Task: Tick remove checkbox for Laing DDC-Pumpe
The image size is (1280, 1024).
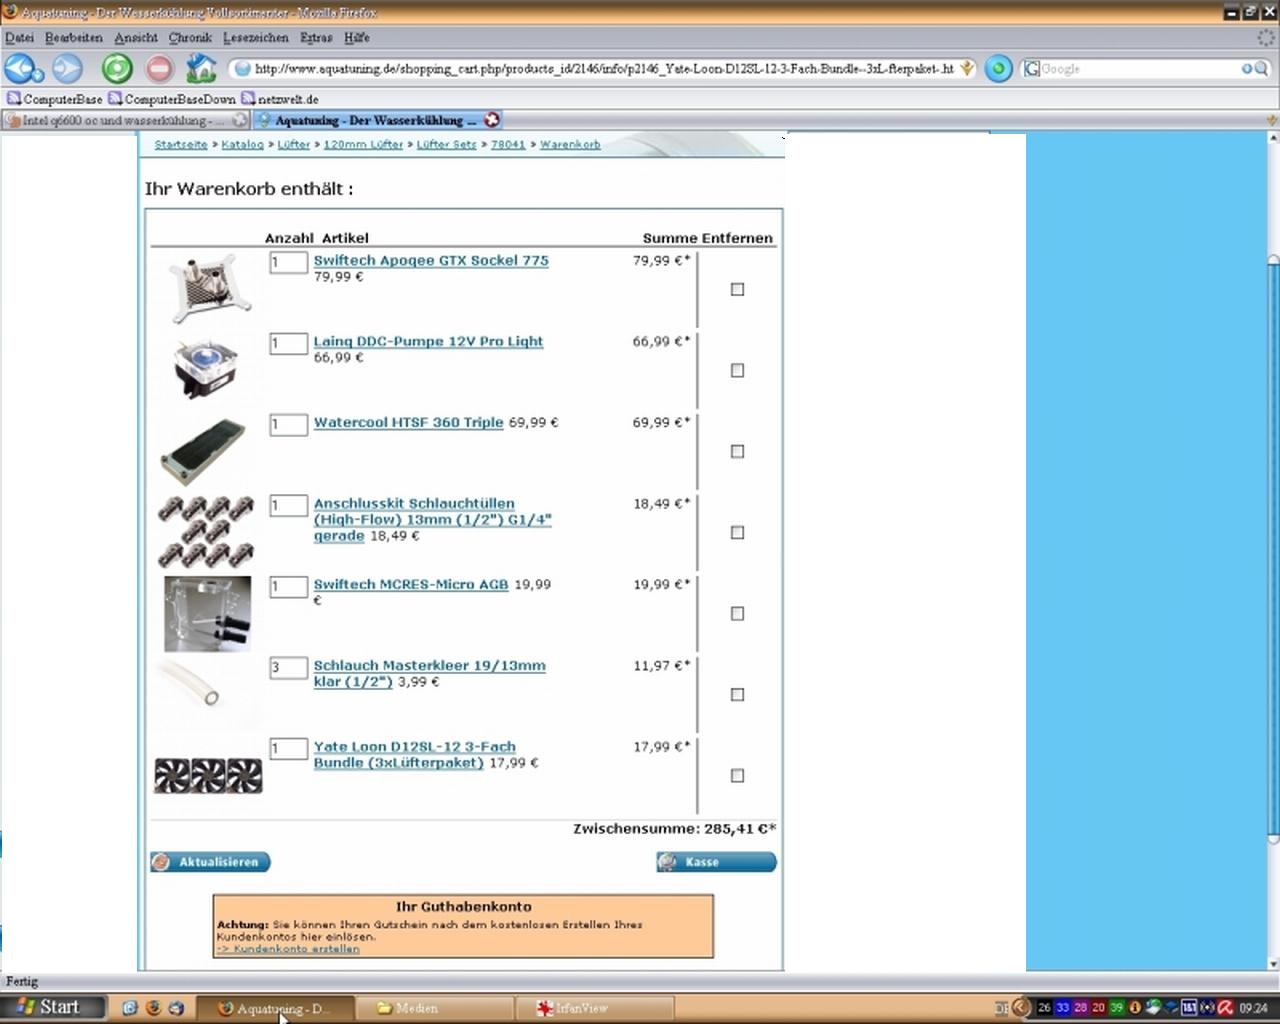Action: (x=737, y=370)
